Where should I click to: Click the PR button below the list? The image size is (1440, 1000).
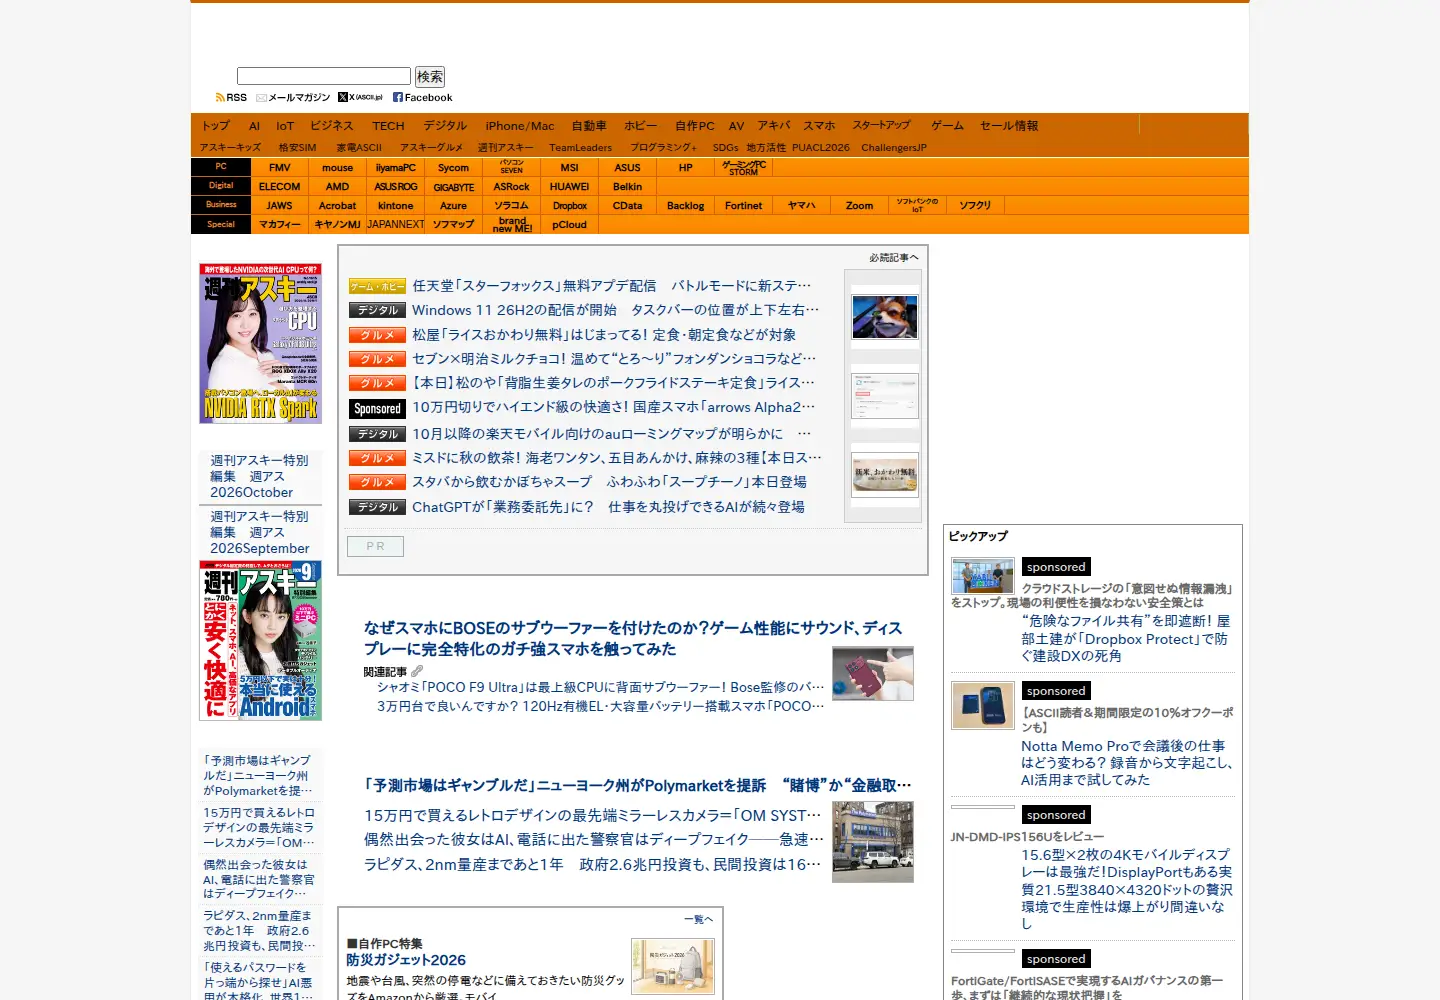[375, 546]
